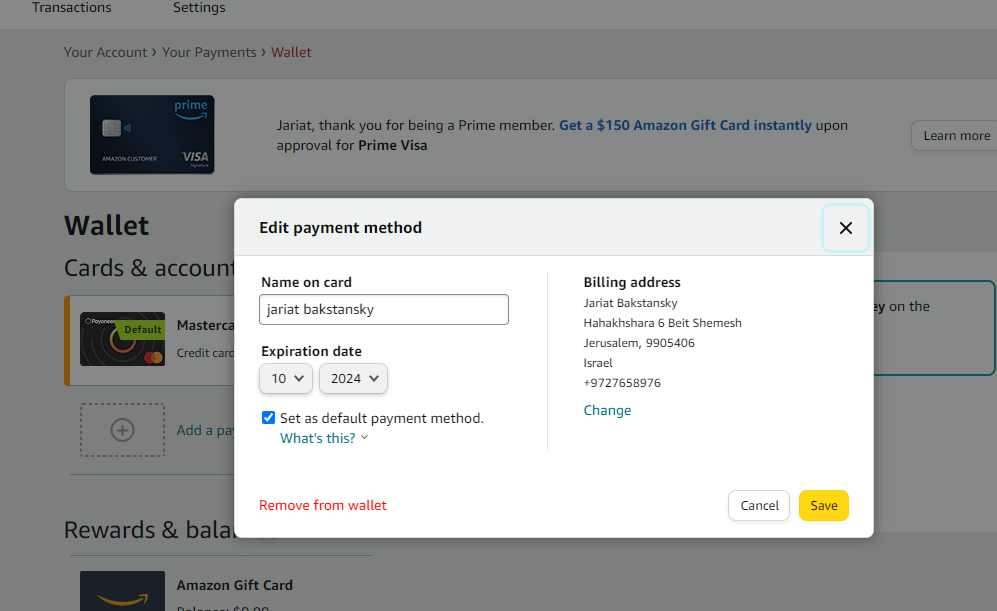Open the $150 Amazon Gift Card offer link
Screen dimensions: 997x611
click(685, 125)
